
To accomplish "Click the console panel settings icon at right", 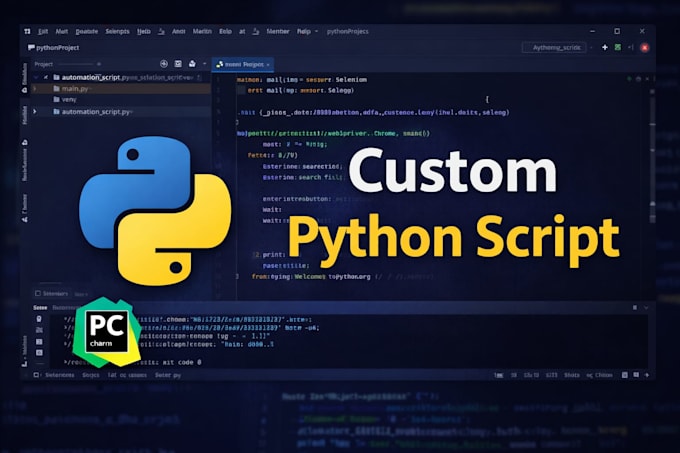I will [635, 307].
